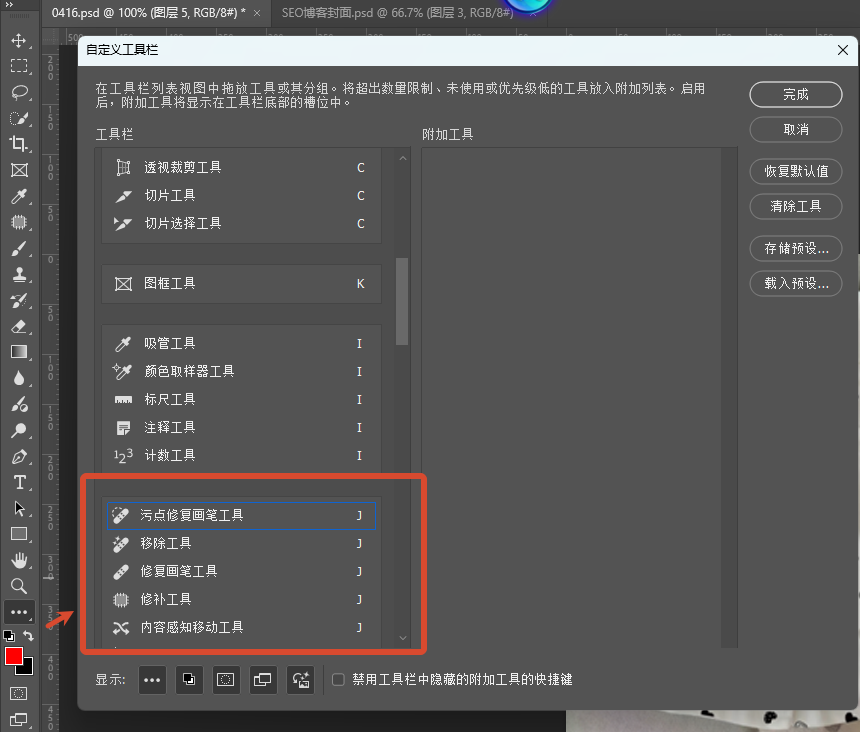Check 禁用工具栏中隐藏的附加工具的快捷键

click(338, 679)
